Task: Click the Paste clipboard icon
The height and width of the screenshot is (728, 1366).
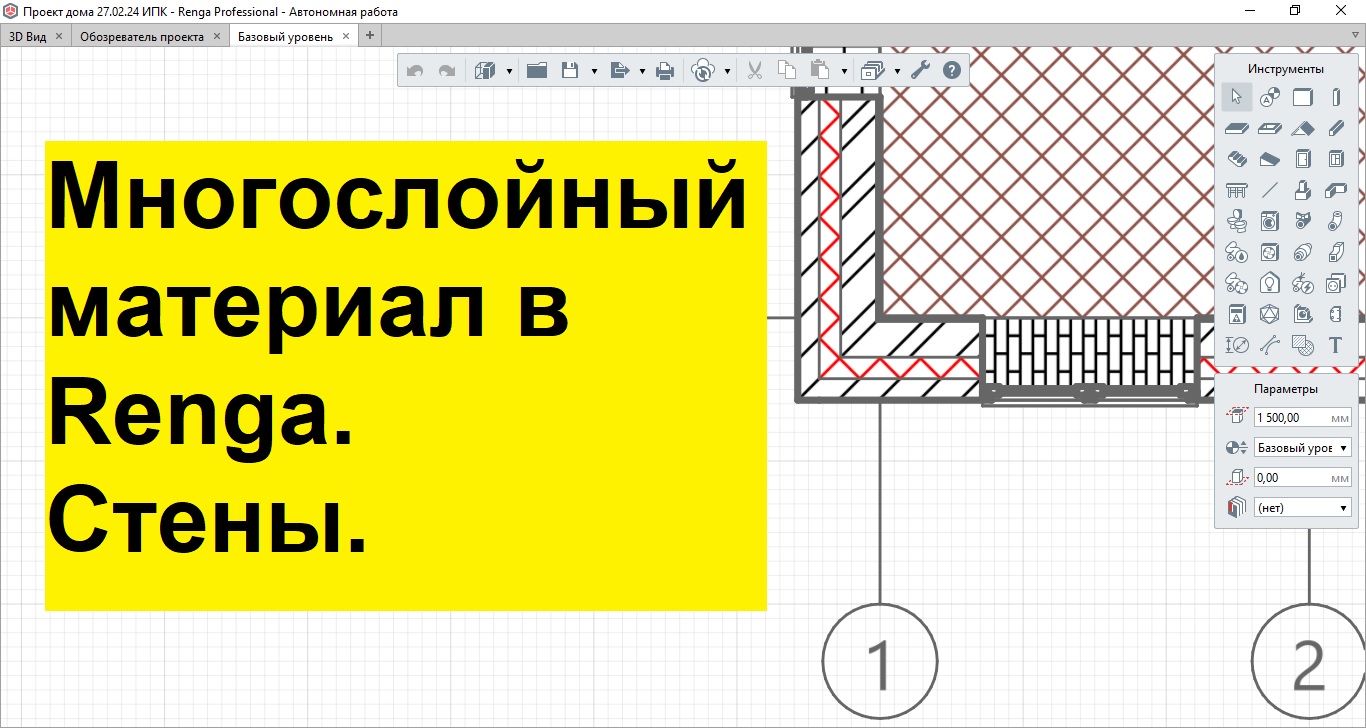Action: coord(820,70)
